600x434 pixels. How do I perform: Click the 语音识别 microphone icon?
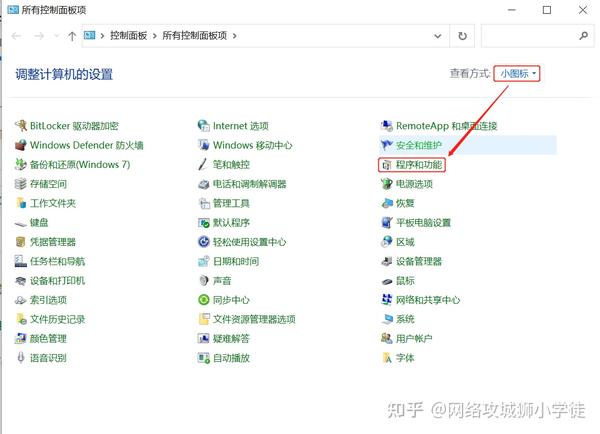(20, 358)
